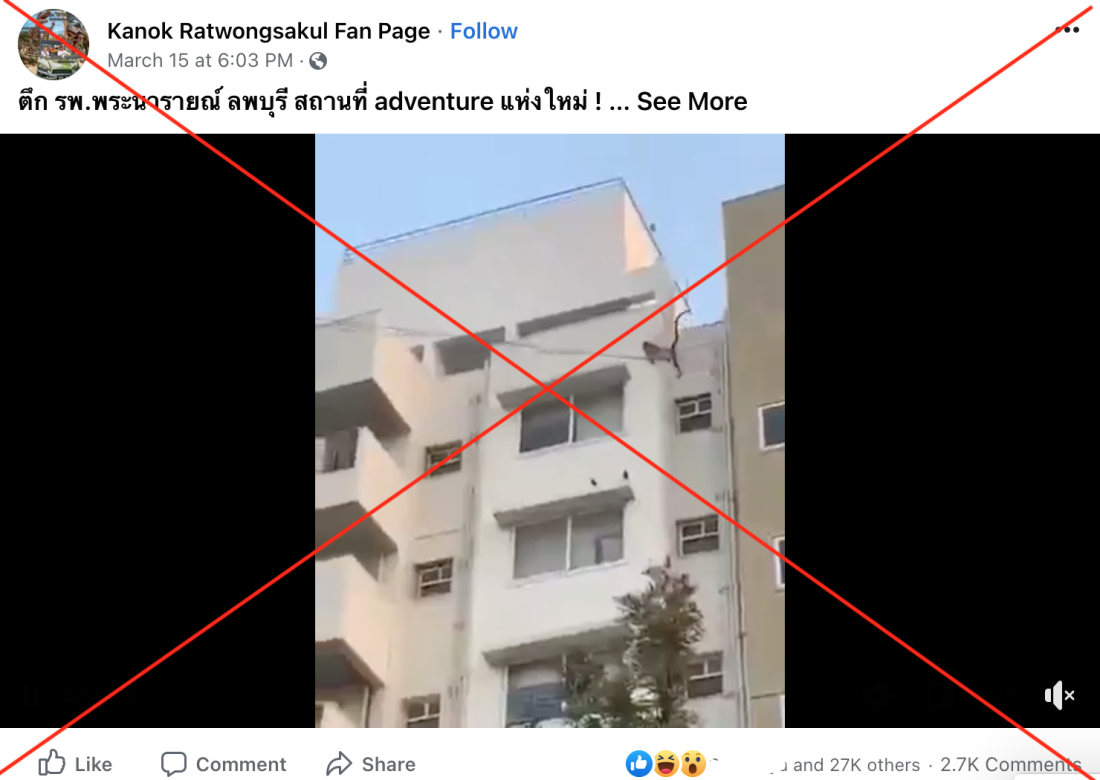Viewport: 1100px width, 780px height.
Task: Click the arrow Share icon
Action: point(340,763)
